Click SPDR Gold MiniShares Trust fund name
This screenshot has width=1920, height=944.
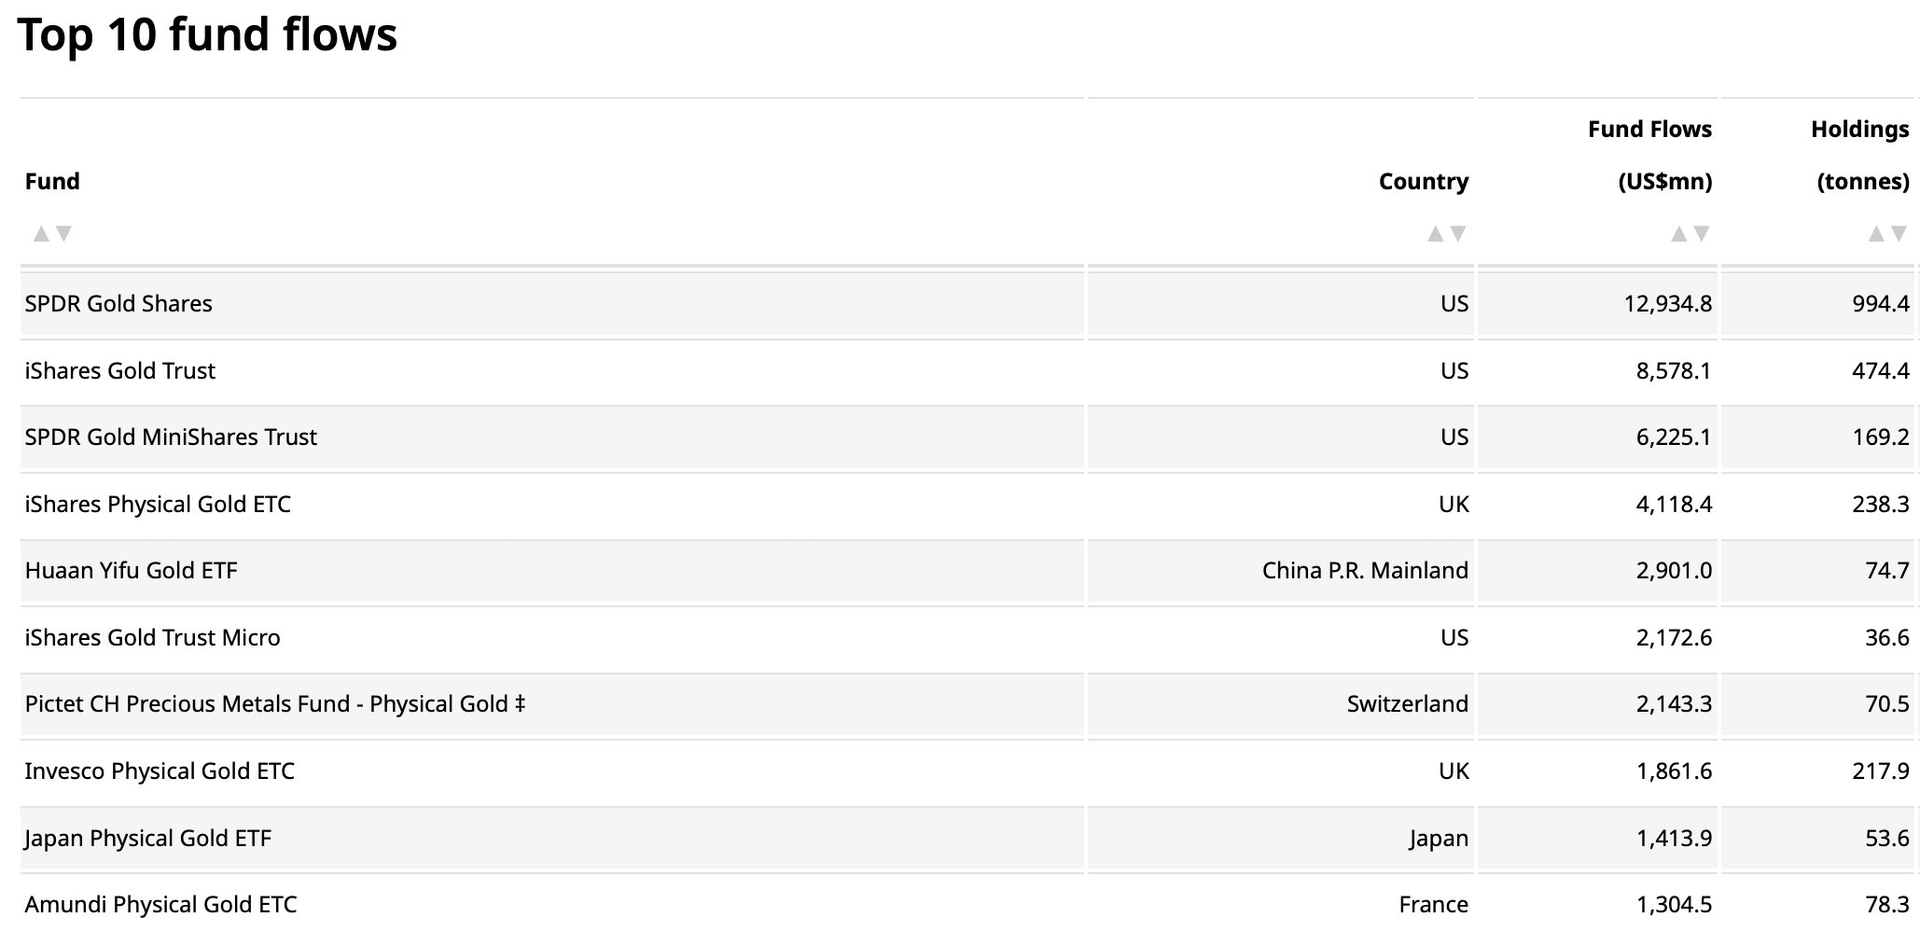point(171,437)
